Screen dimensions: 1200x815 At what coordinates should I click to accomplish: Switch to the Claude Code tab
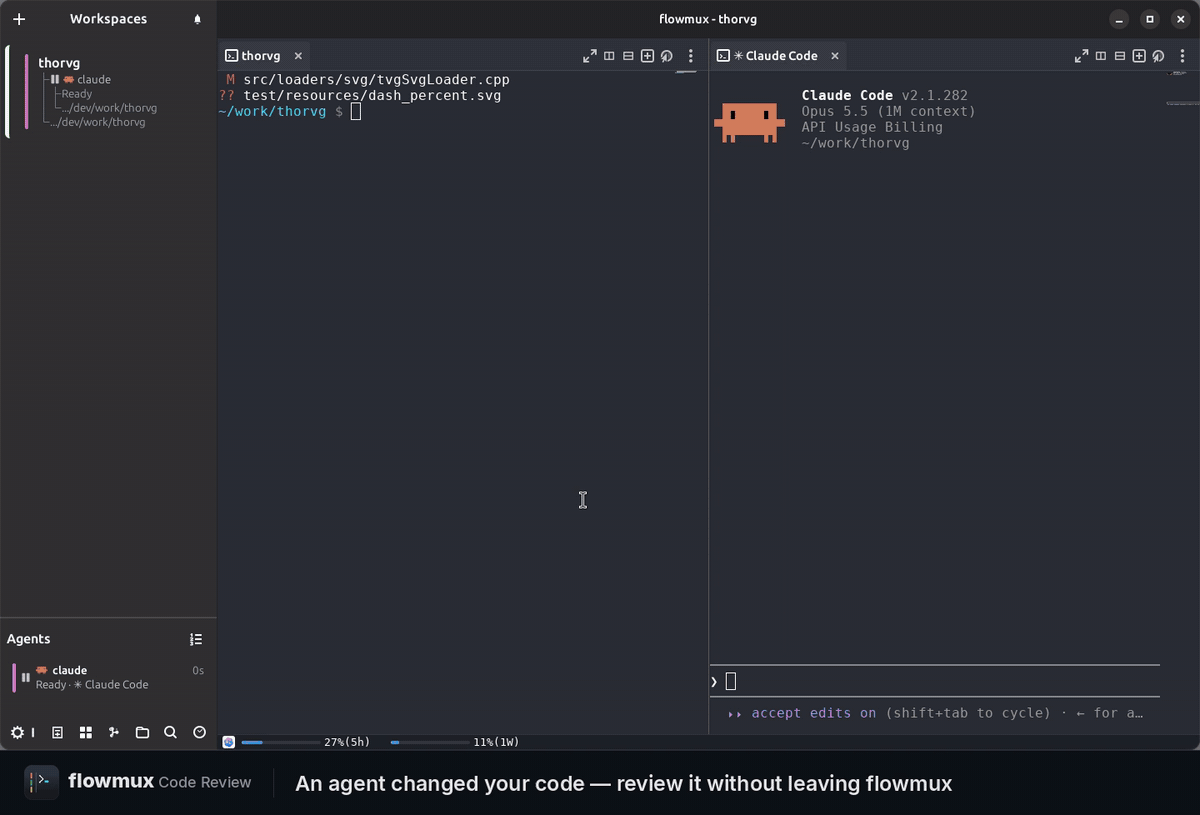click(768, 56)
